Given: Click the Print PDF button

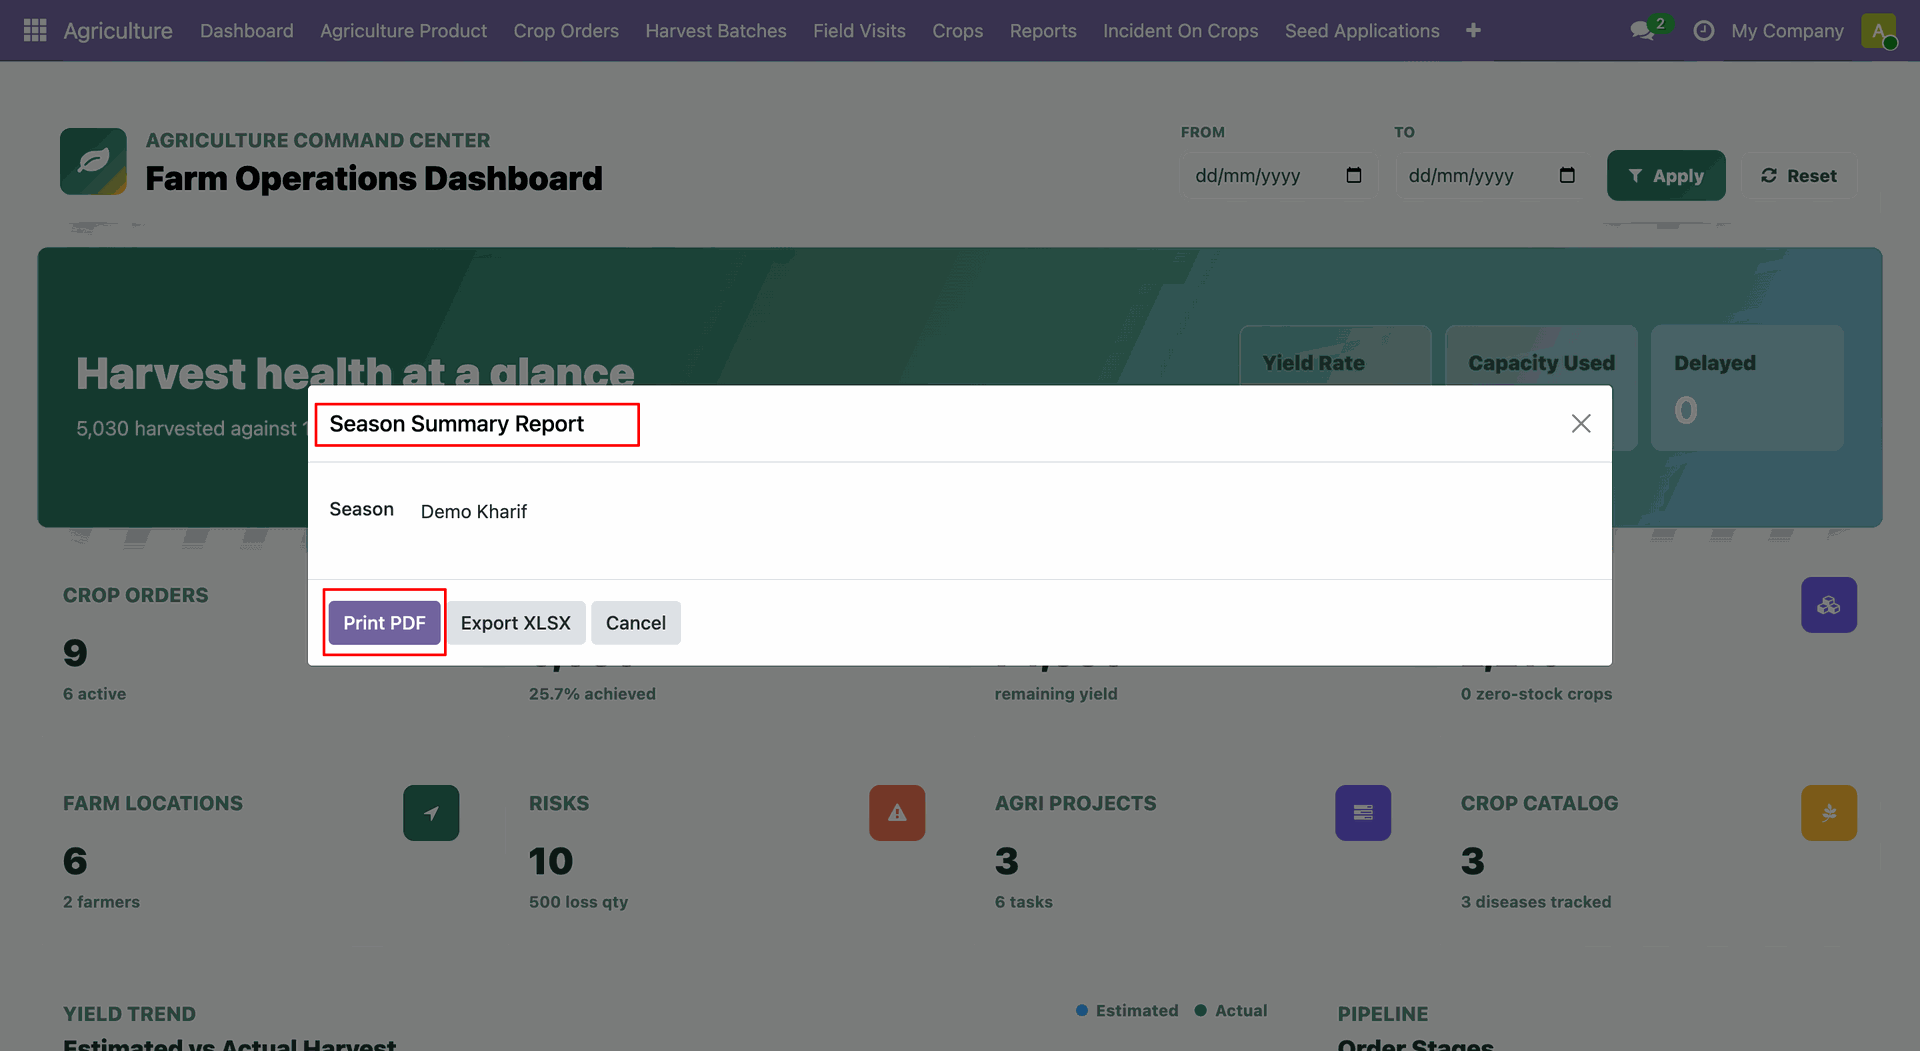Looking at the screenshot, I should [384, 623].
